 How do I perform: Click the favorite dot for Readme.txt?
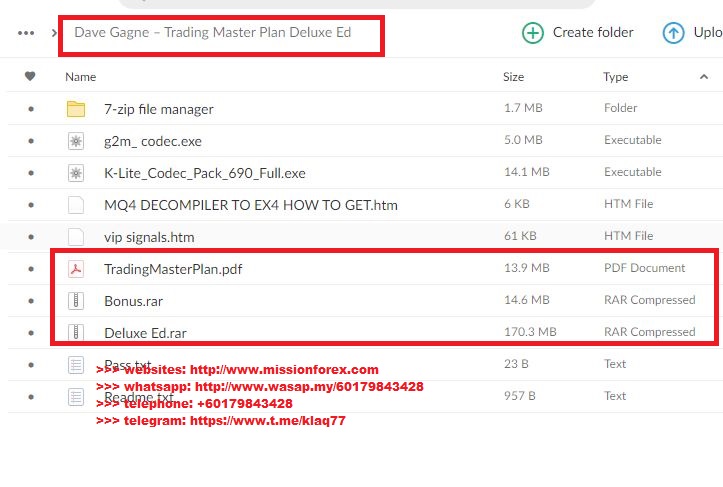(31, 397)
